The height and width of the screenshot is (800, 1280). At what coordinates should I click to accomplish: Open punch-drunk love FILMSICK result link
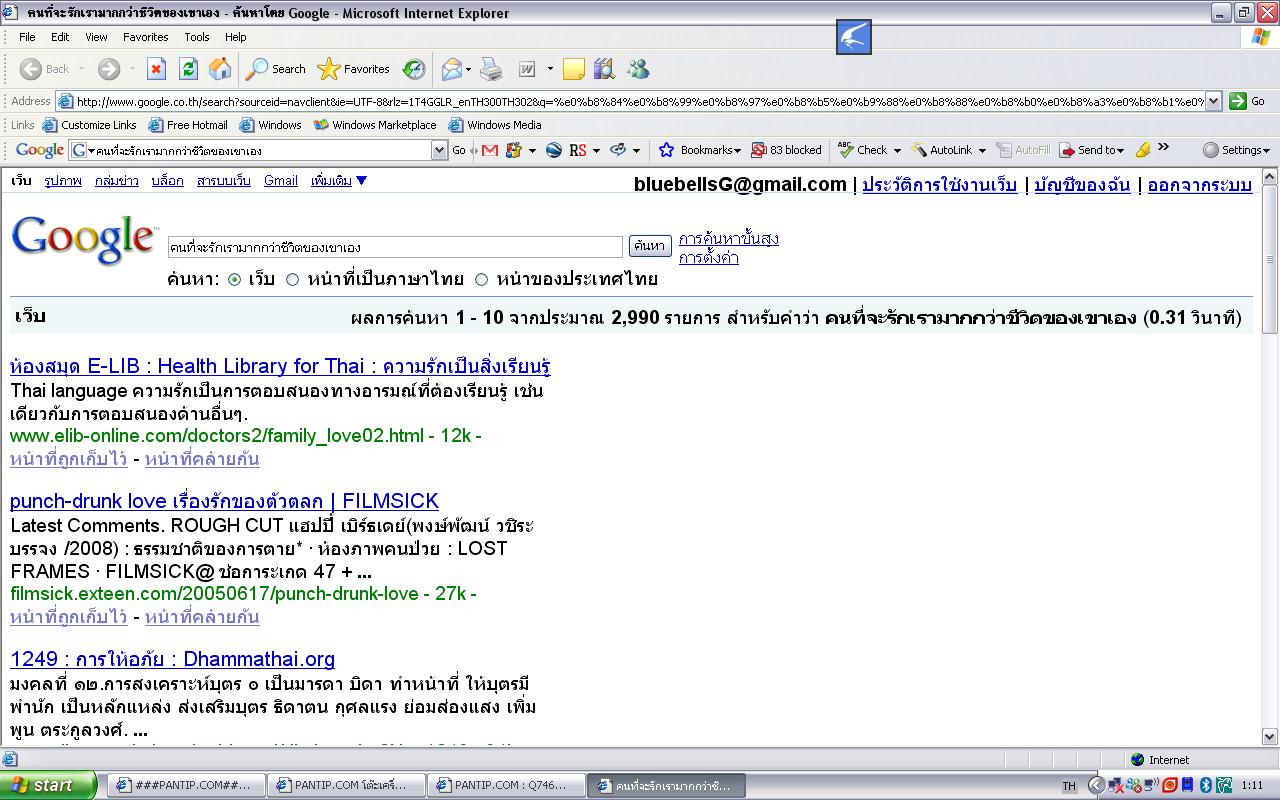pyautogui.click(x=224, y=501)
